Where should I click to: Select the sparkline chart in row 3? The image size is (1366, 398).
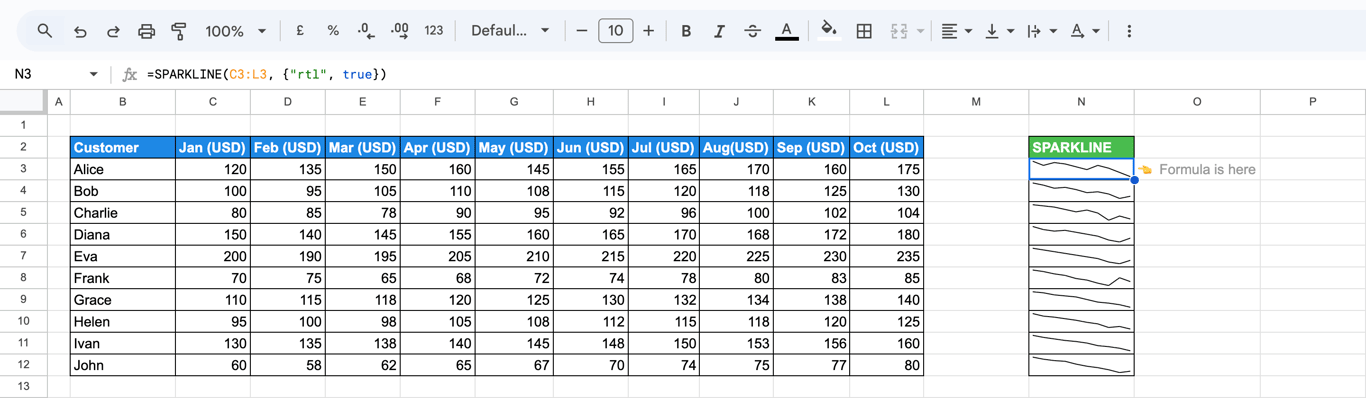[x=1081, y=169]
